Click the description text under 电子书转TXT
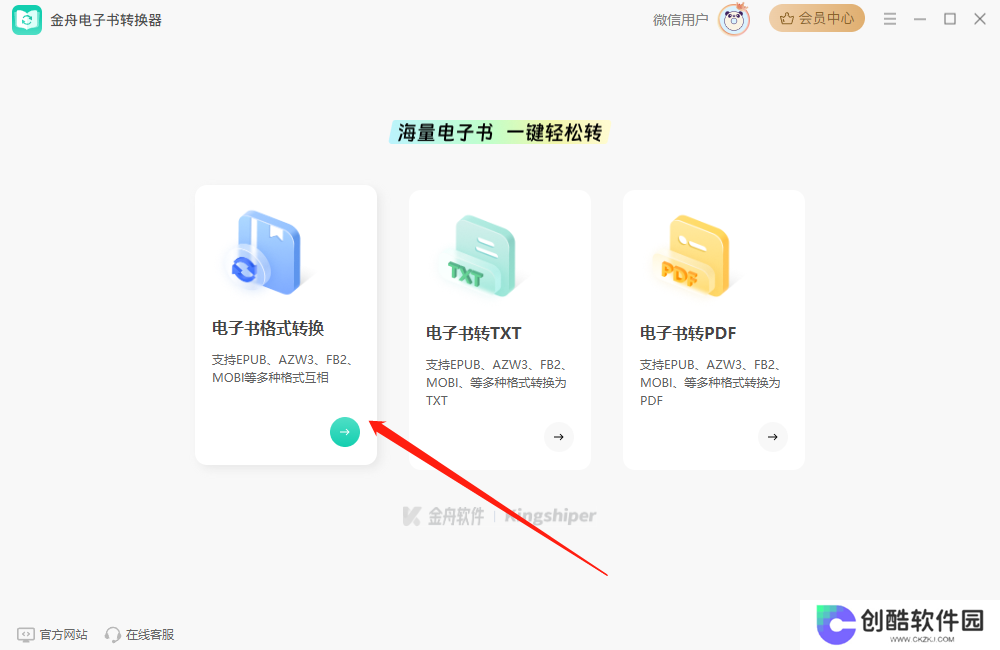This screenshot has width=1000, height=650. point(497,383)
